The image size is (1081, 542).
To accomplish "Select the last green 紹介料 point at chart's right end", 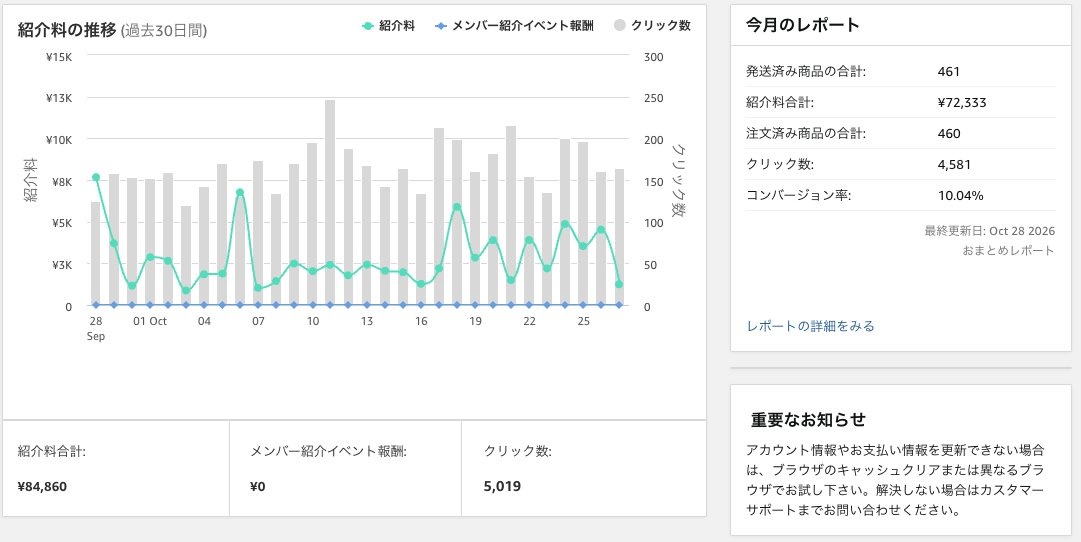I will pyautogui.click(x=619, y=284).
